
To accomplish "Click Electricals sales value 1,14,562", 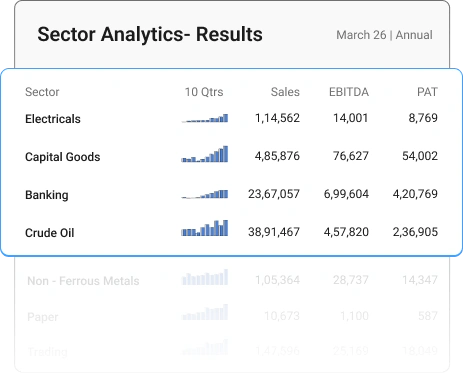I will point(277,118).
